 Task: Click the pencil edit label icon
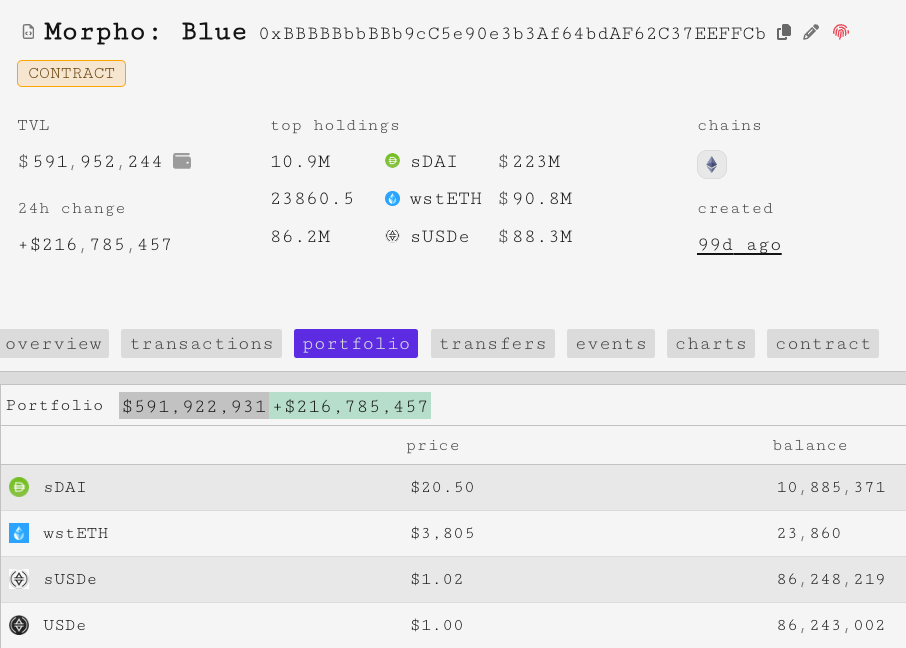(811, 32)
